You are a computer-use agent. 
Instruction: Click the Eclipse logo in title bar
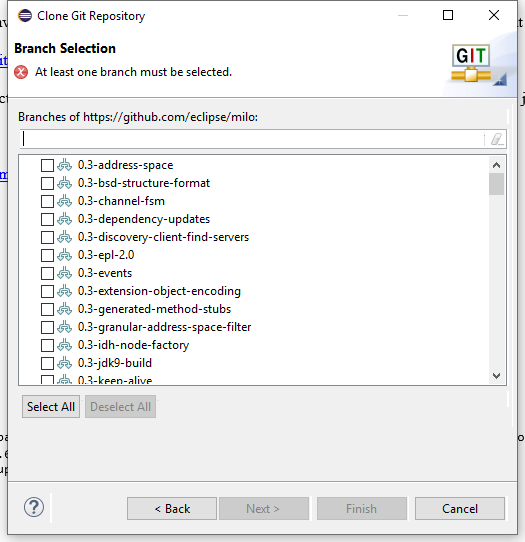click(25, 16)
